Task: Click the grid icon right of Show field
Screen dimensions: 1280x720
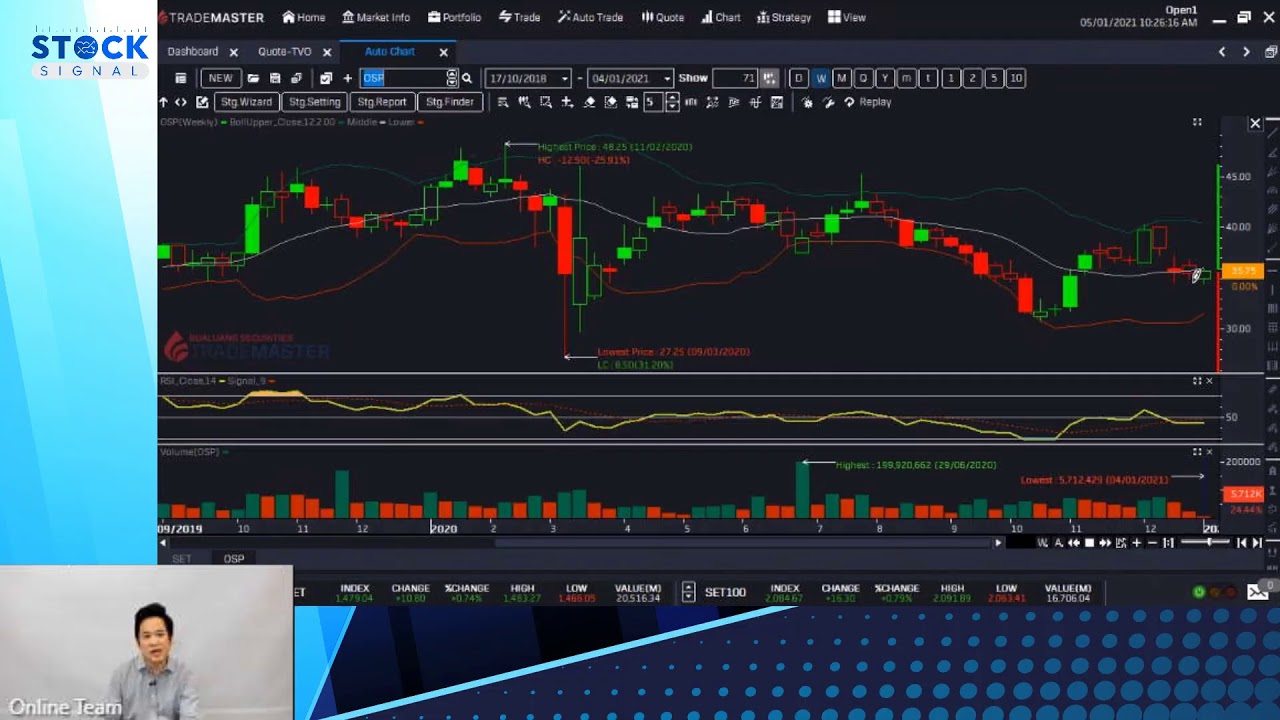Action: pyautogui.click(x=769, y=78)
